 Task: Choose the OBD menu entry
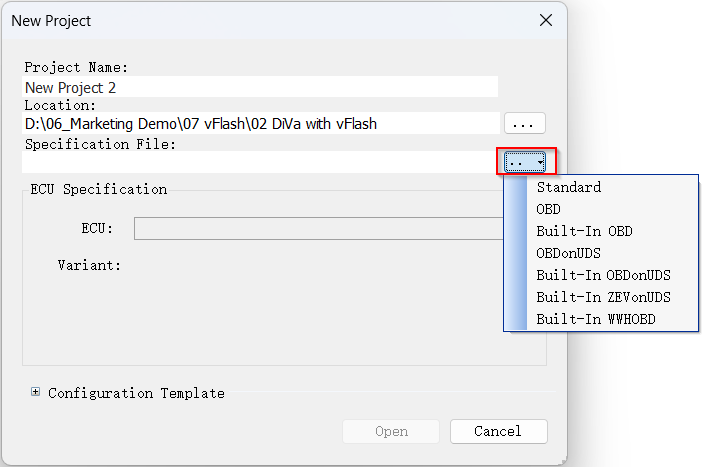[x=549, y=209]
